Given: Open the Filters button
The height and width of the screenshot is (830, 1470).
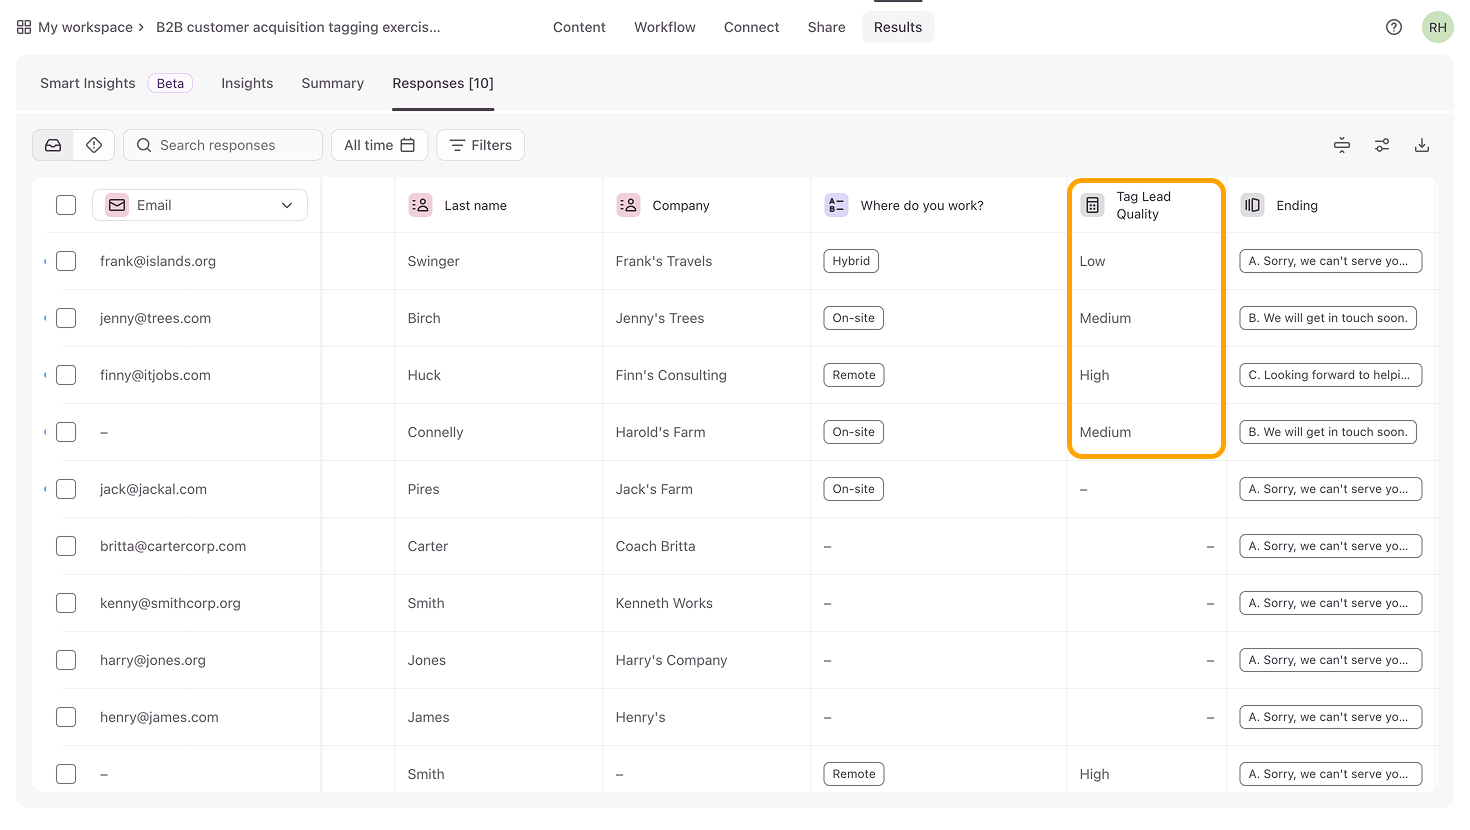Looking at the screenshot, I should pyautogui.click(x=481, y=145).
